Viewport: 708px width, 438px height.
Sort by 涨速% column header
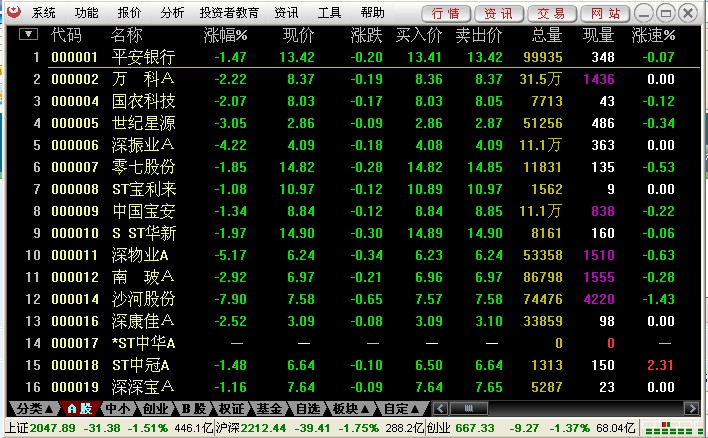[653, 35]
